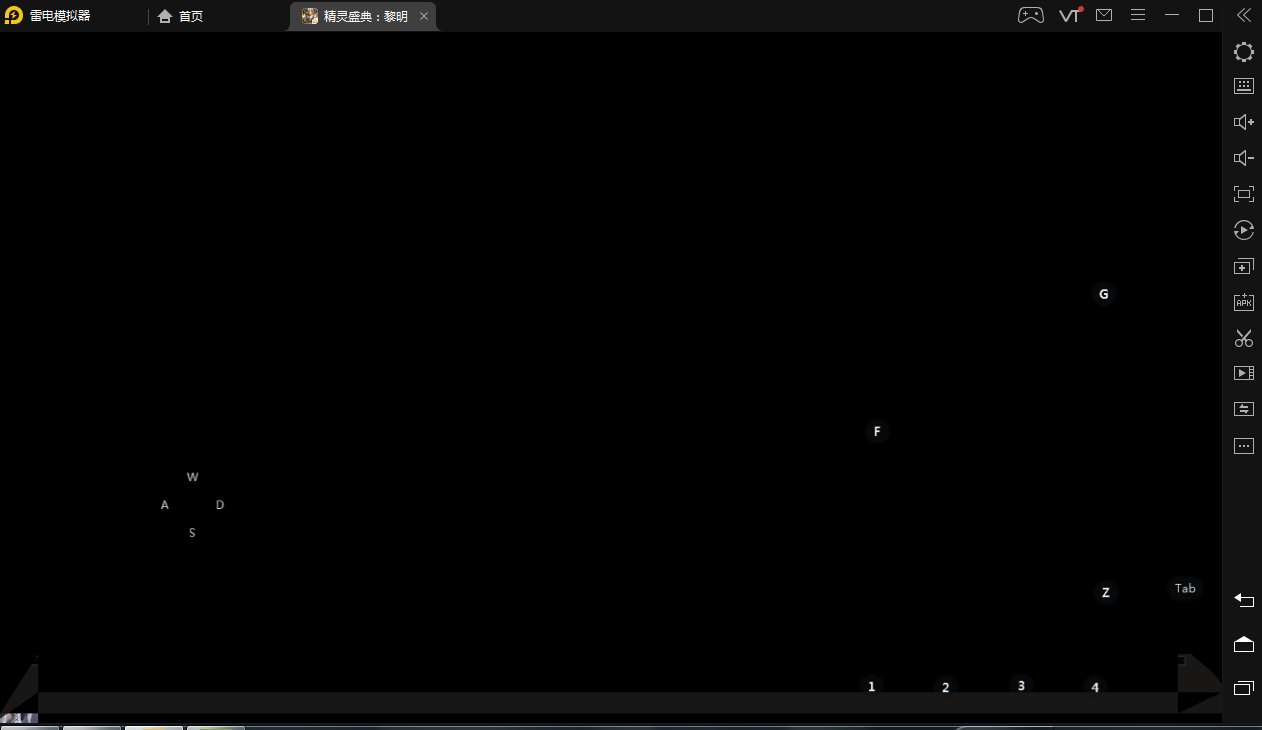Switch to the 首页 home tab

pyautogui.click(x=181, y=16)
